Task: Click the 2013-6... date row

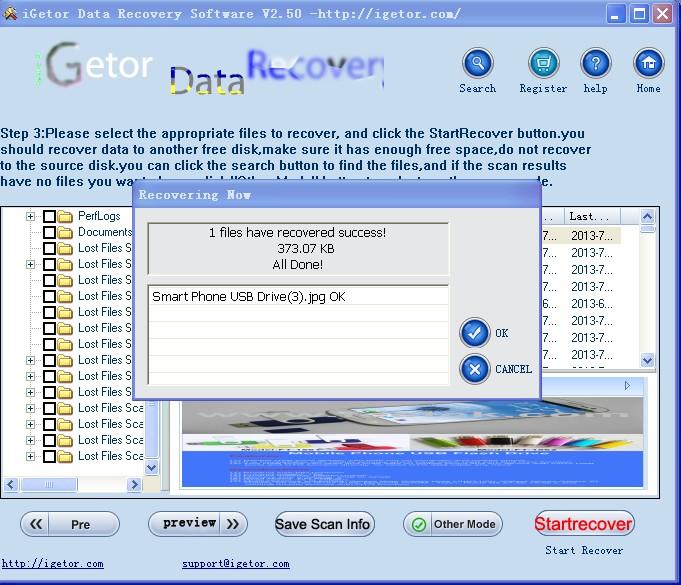Action: click(591, 304)
